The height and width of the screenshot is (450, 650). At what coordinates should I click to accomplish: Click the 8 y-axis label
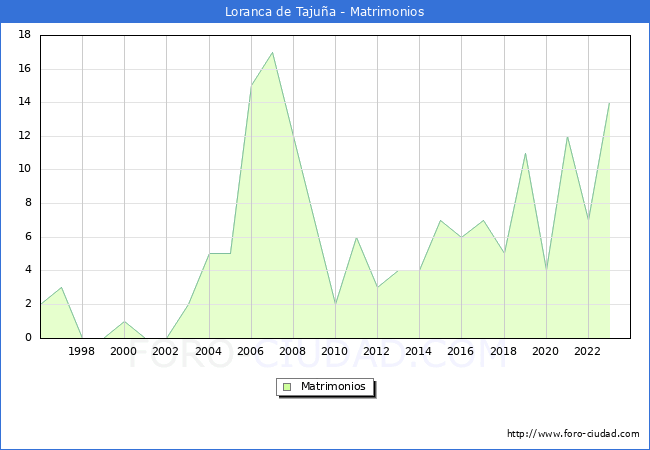pyautogui.click(x=28, y=203)
